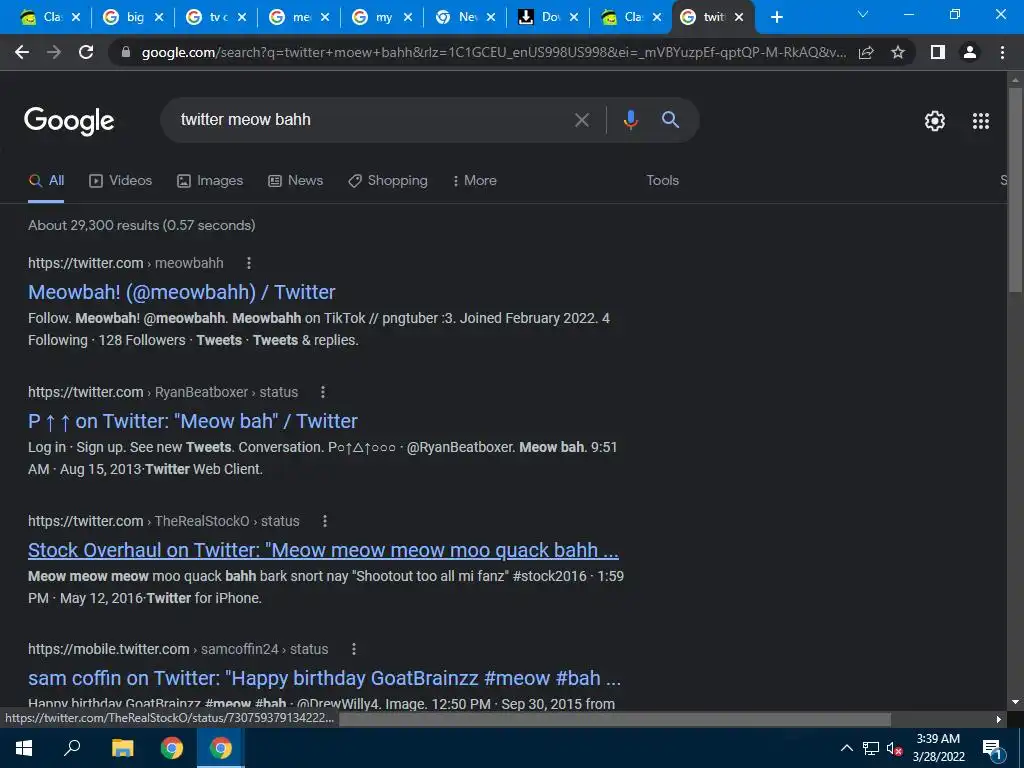Click the share page icon in address bar
1024x768 pixels.
pyautogui.click(x=866, y=52)
